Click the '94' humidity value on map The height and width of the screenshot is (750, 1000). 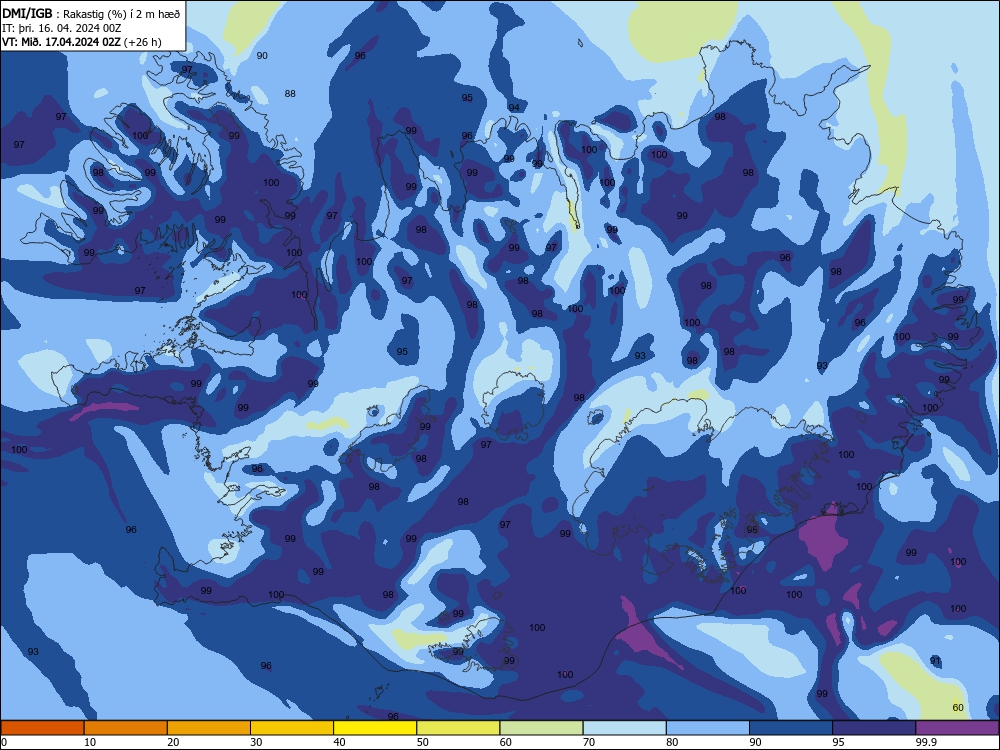(514, 107)
